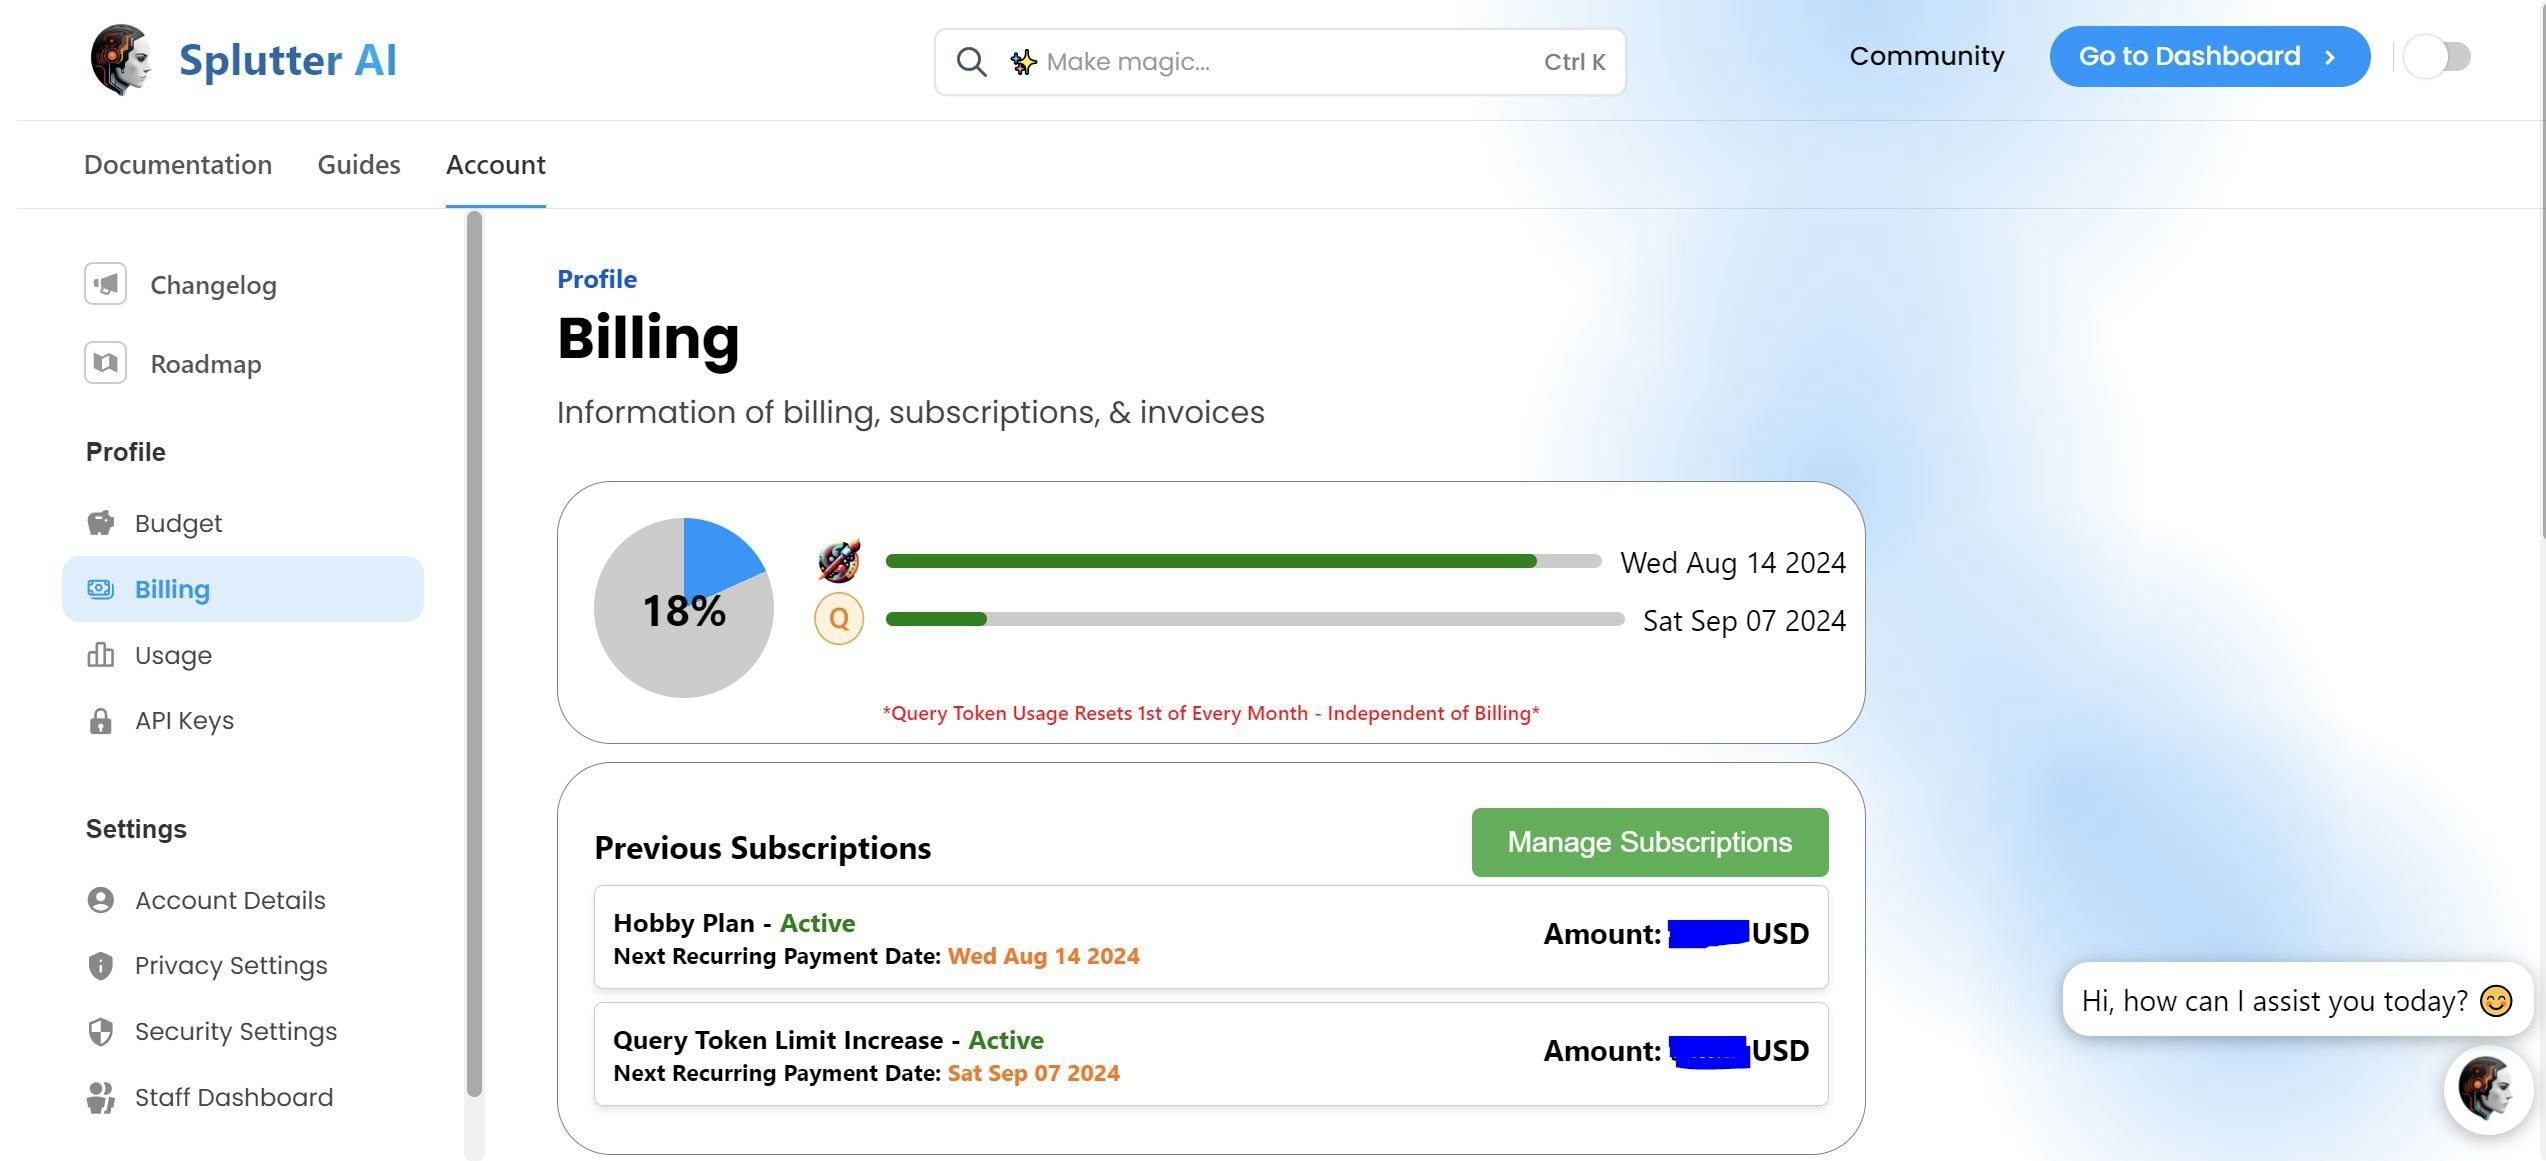Open the Changelog megaphone icon
Screen dimensions: 2546x1161
click(x=106, y=284)
